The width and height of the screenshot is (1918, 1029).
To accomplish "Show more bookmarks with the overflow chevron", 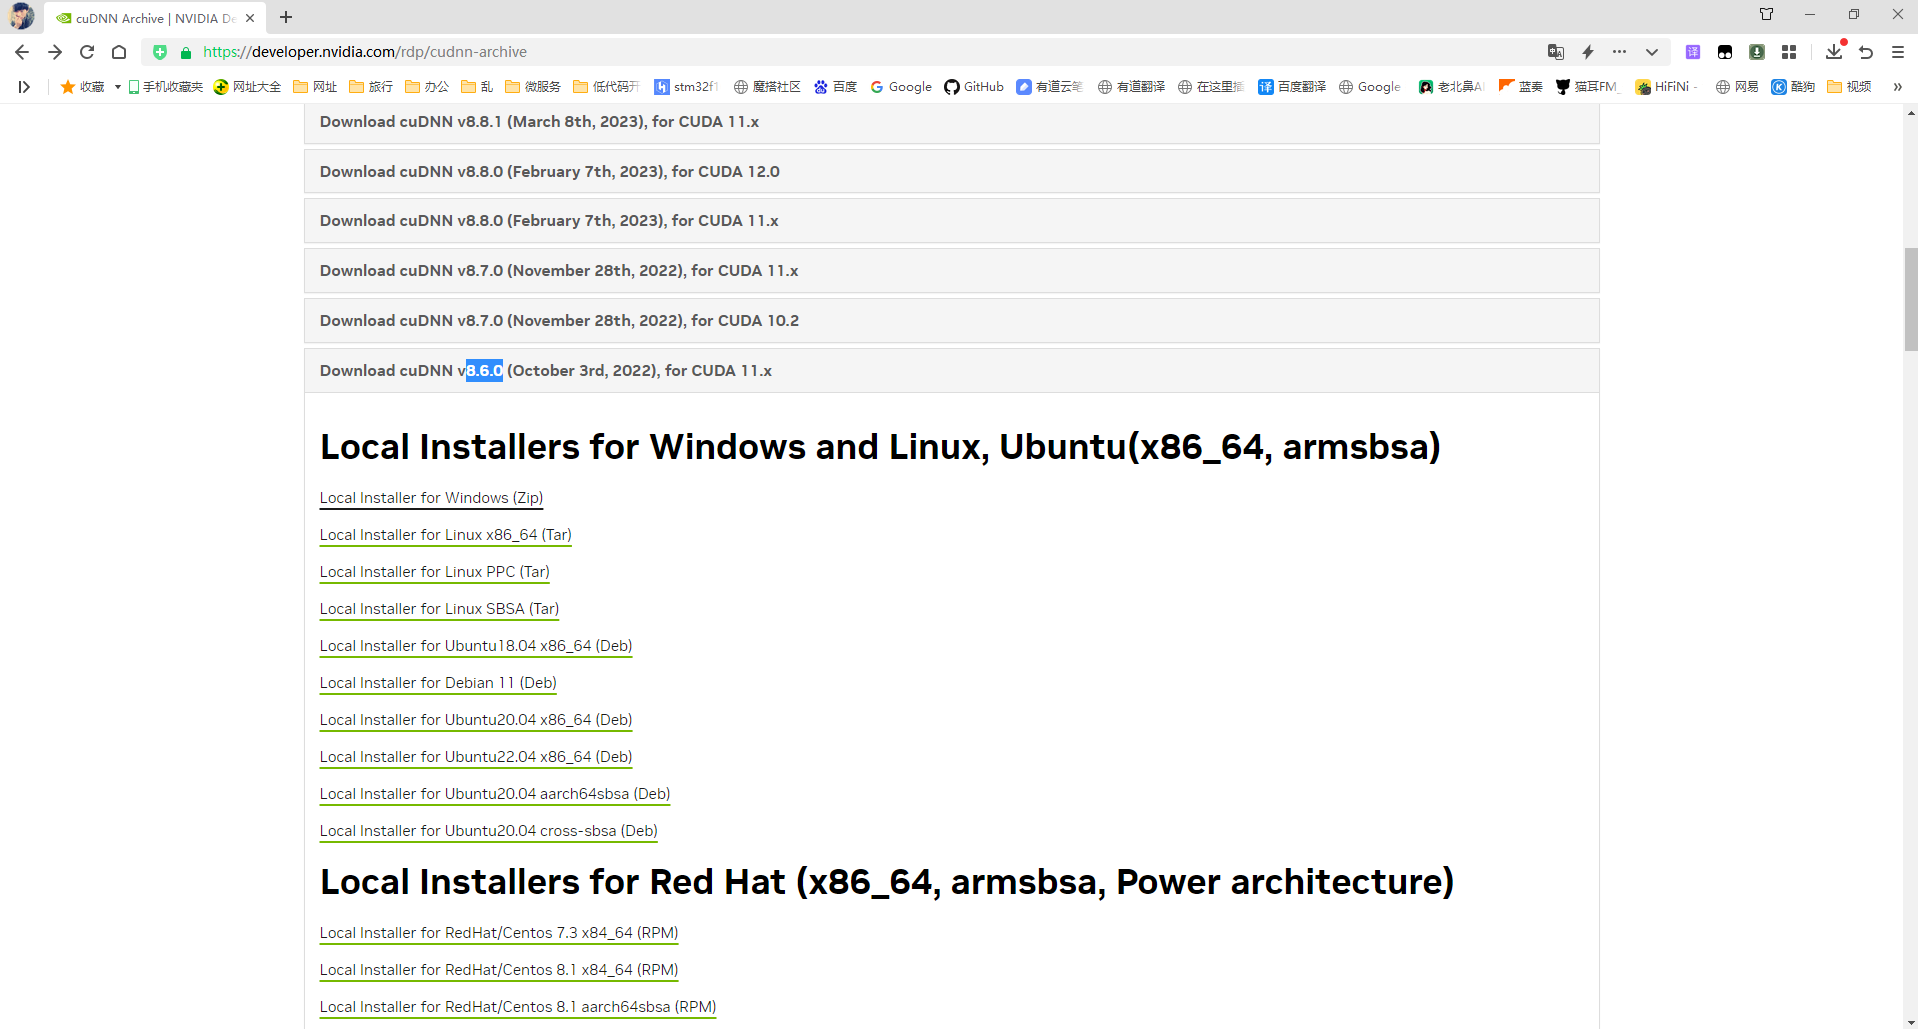I will (x=1896, y=87).
